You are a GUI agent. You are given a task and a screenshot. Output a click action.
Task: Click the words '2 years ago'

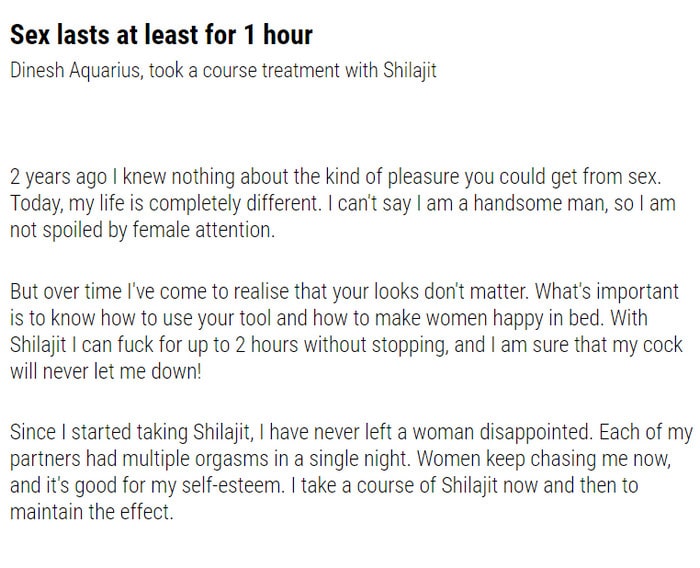click(x=58, y=177)
